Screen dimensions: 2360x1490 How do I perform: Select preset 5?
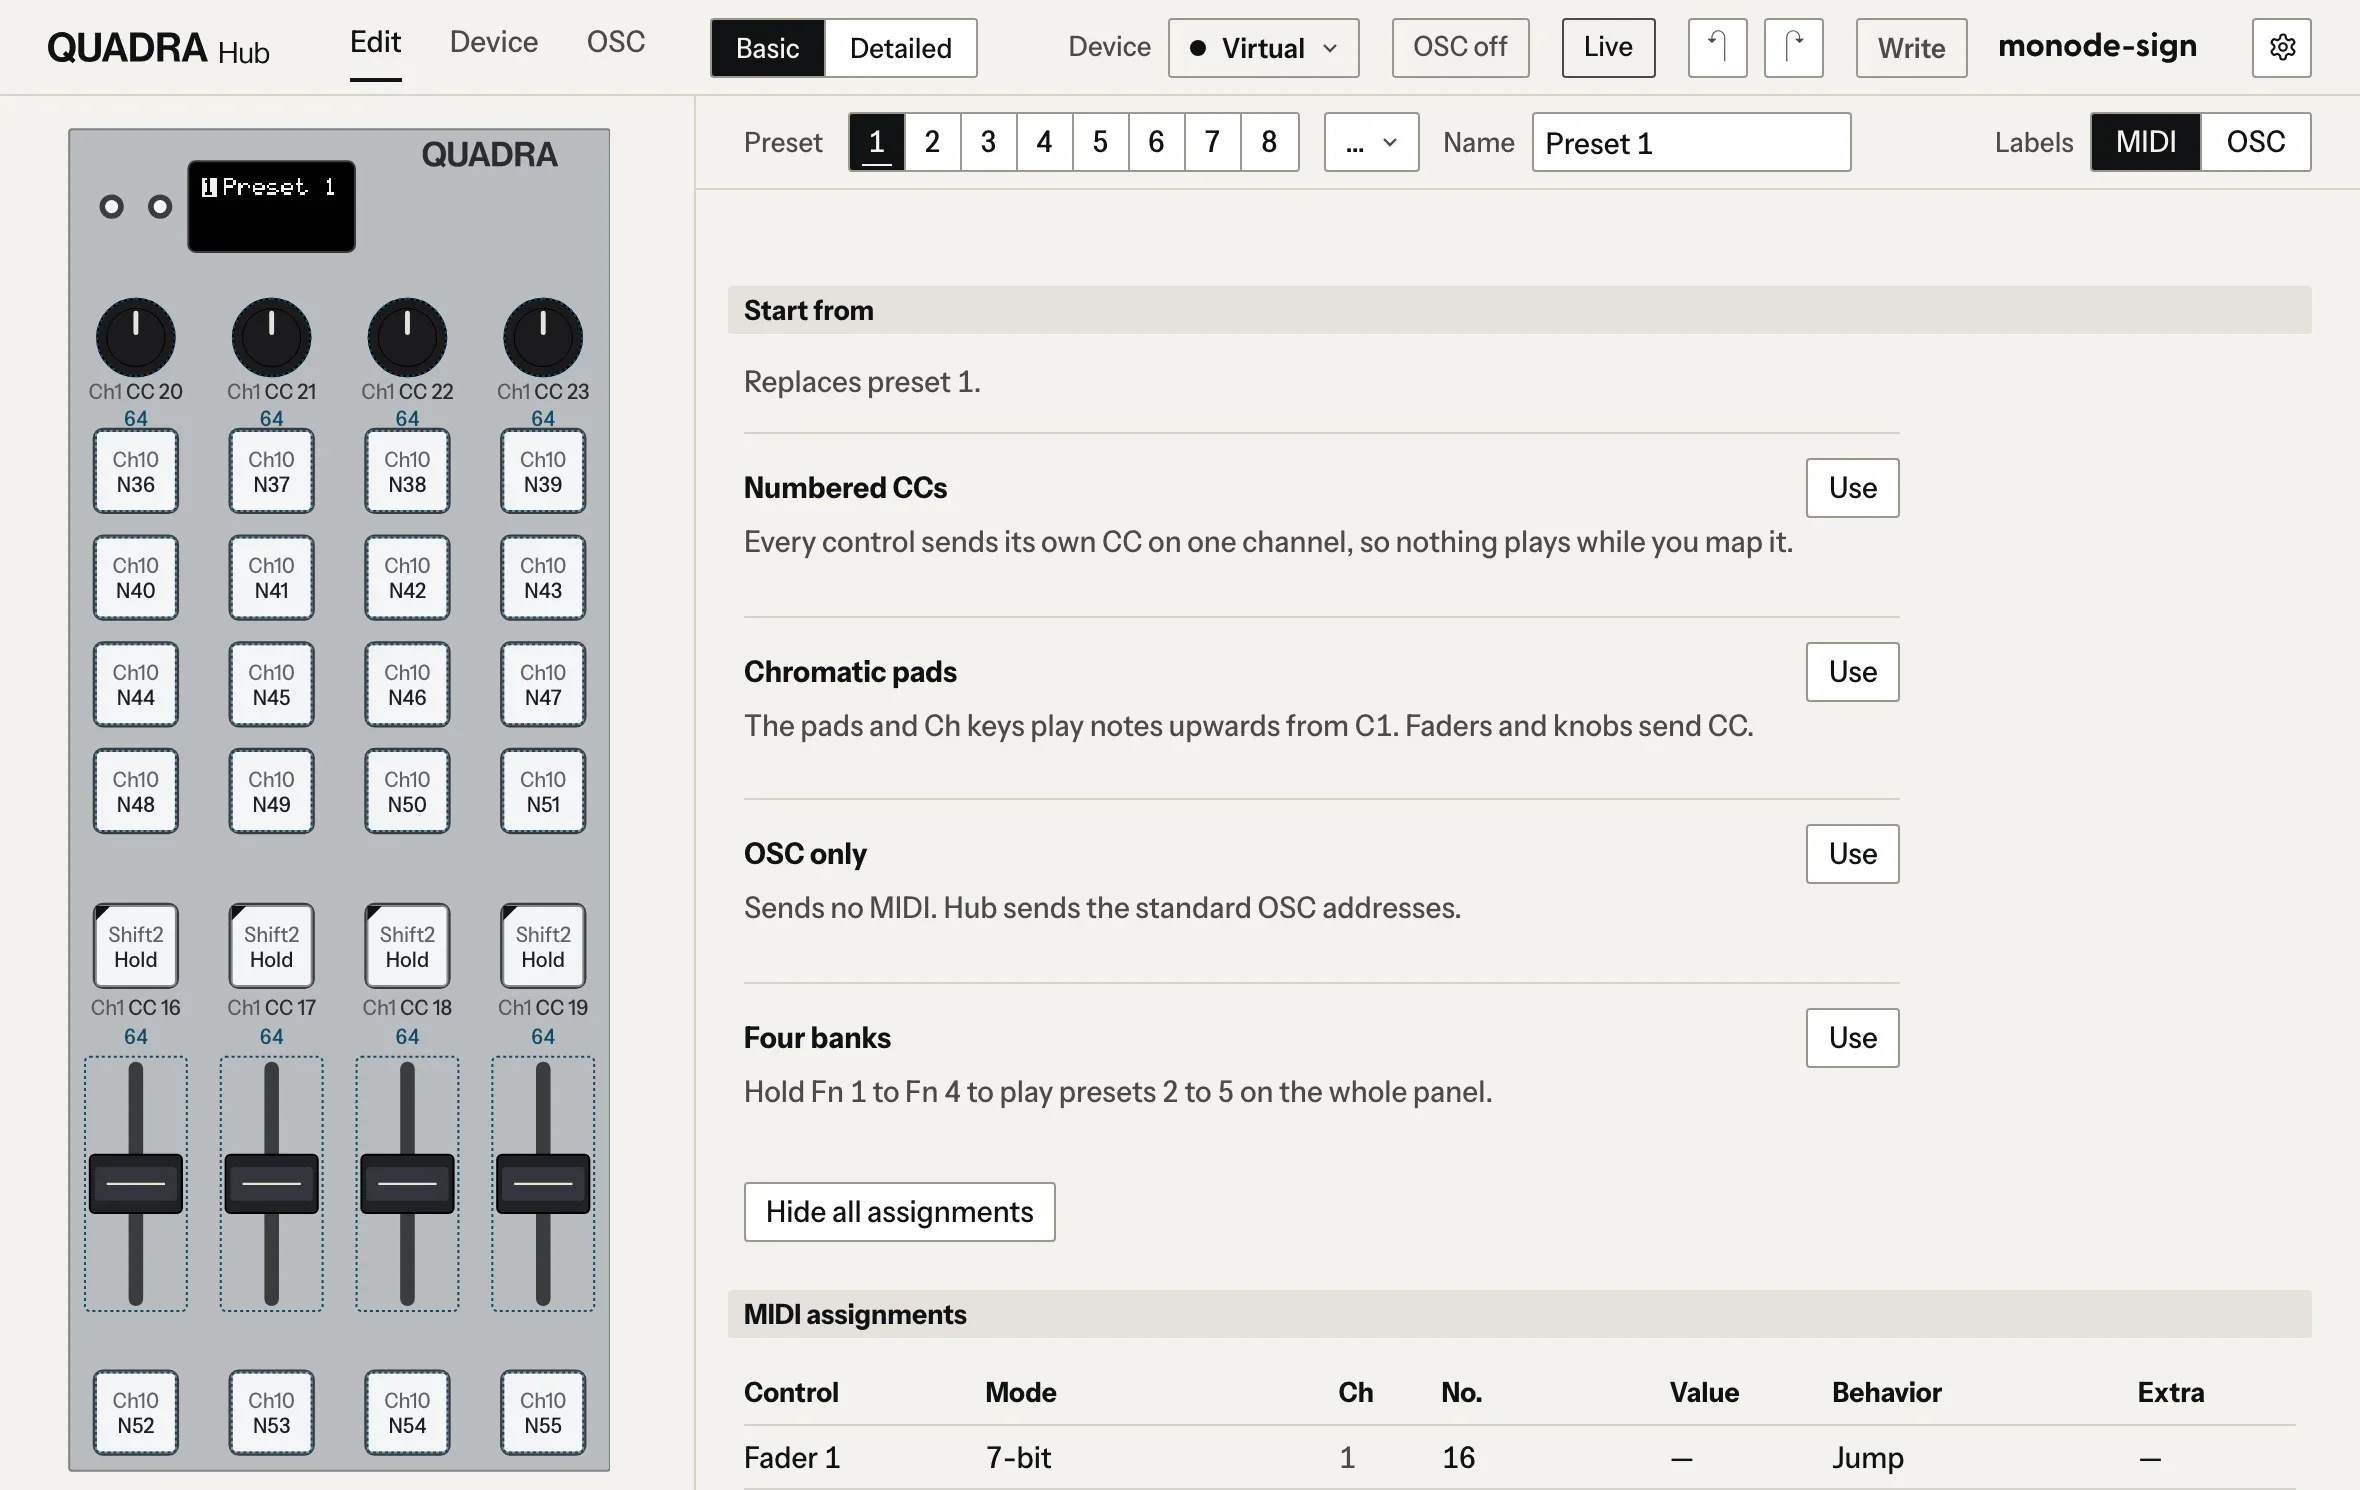[1100, 142]
